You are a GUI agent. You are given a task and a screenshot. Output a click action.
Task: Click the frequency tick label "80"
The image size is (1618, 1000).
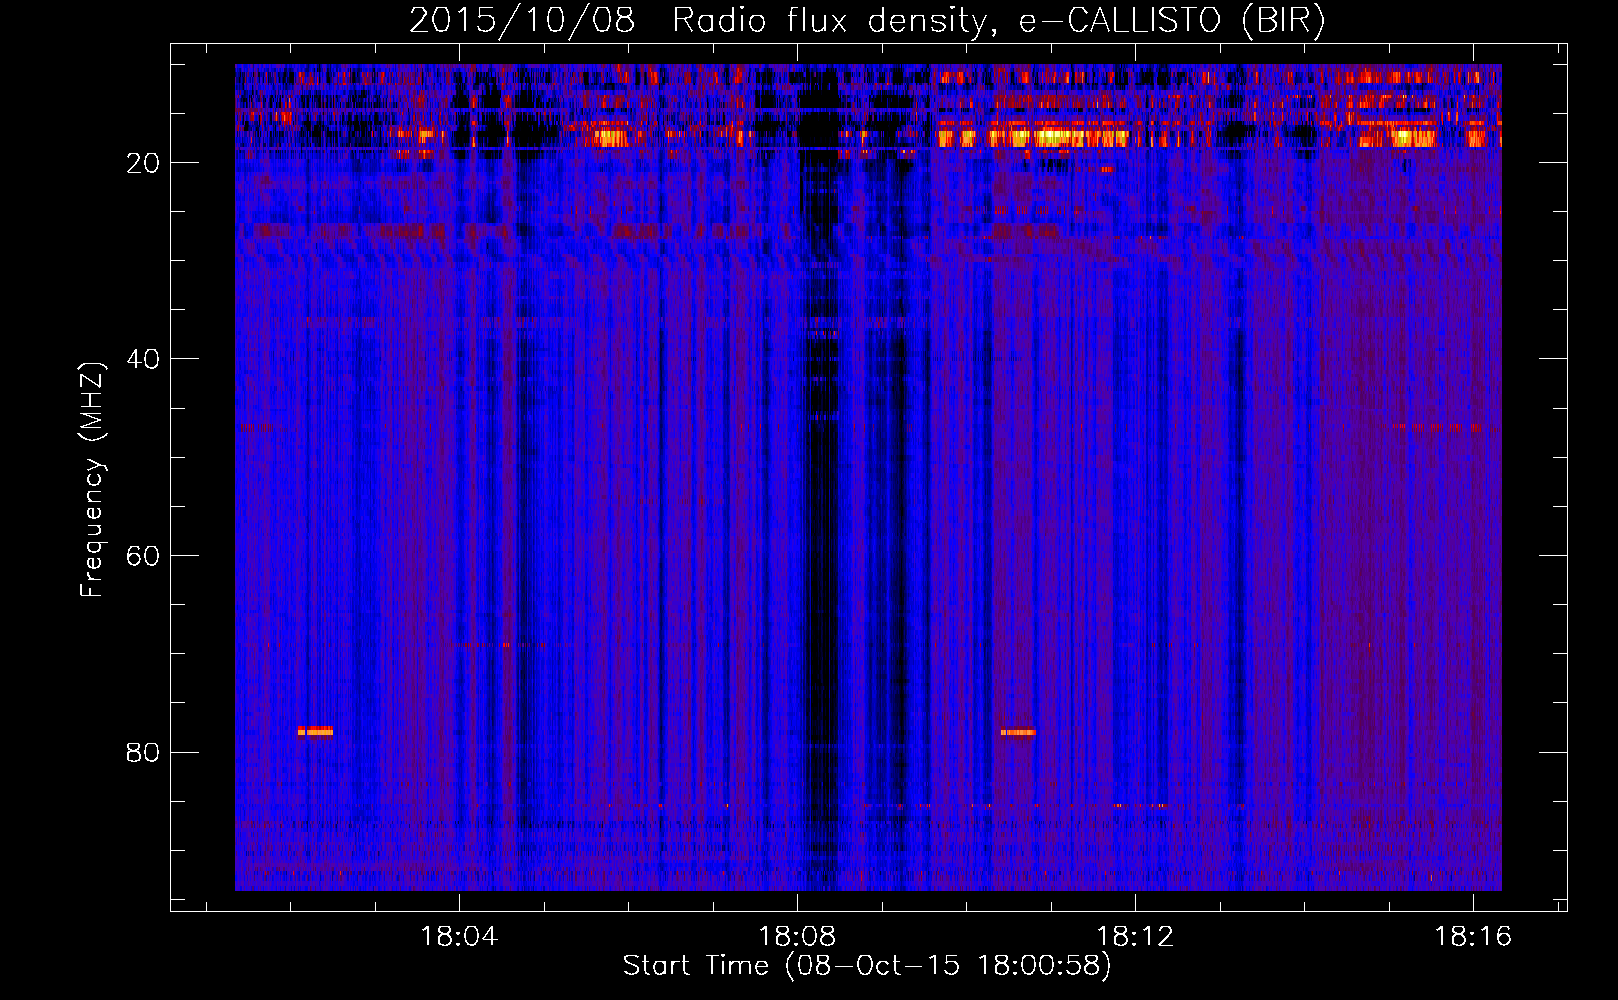[144, 752]
